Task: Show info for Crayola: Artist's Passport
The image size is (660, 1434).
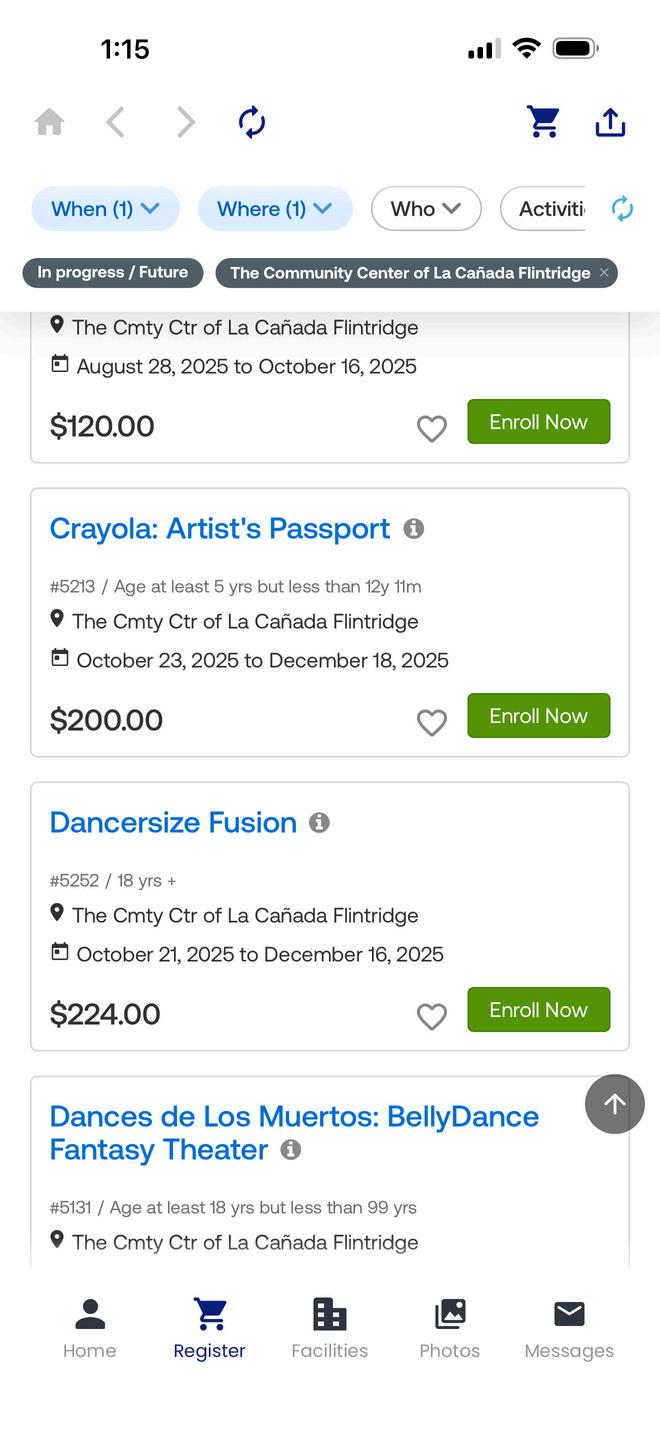Action: (414, 529)
